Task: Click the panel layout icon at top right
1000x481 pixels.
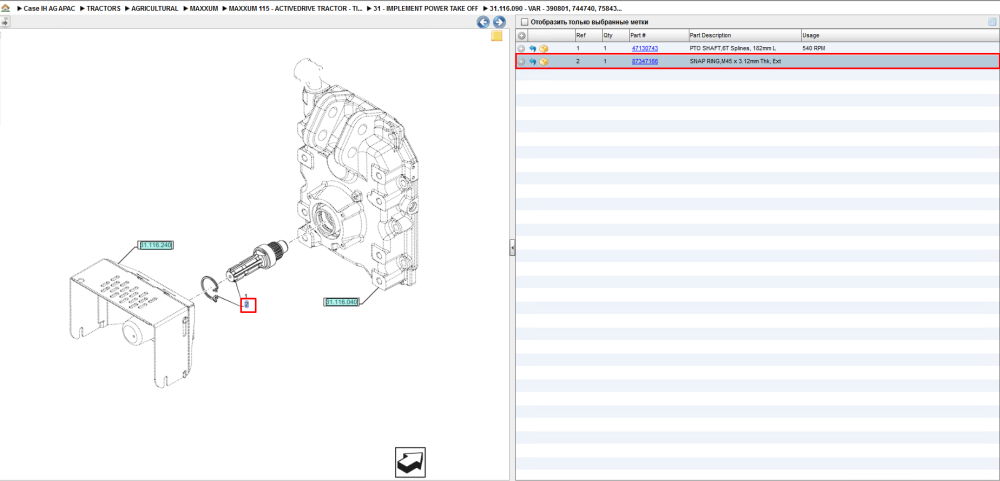Action: click(x=992, y=22)
